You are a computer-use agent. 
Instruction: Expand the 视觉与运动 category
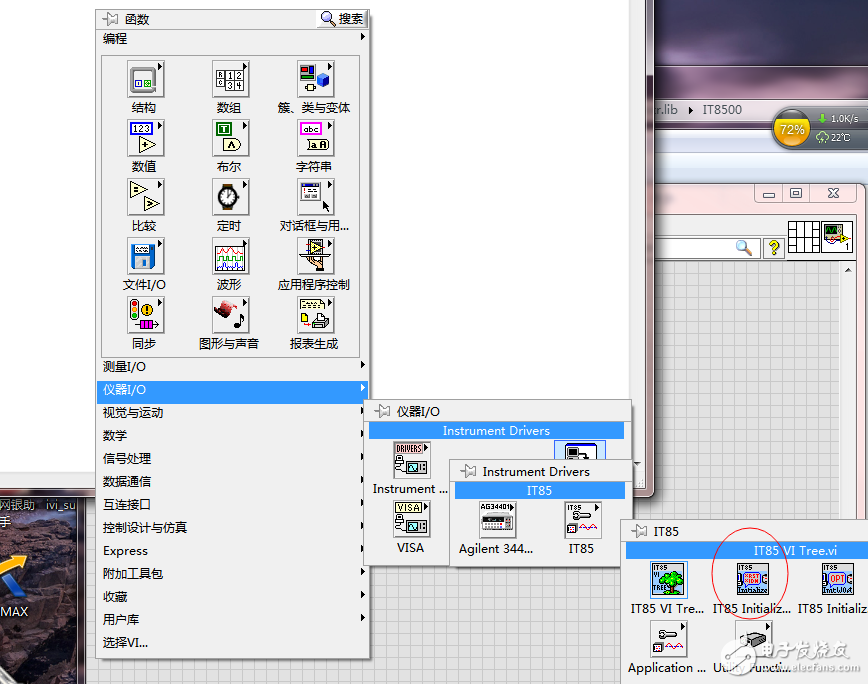[x=231, y=412]
